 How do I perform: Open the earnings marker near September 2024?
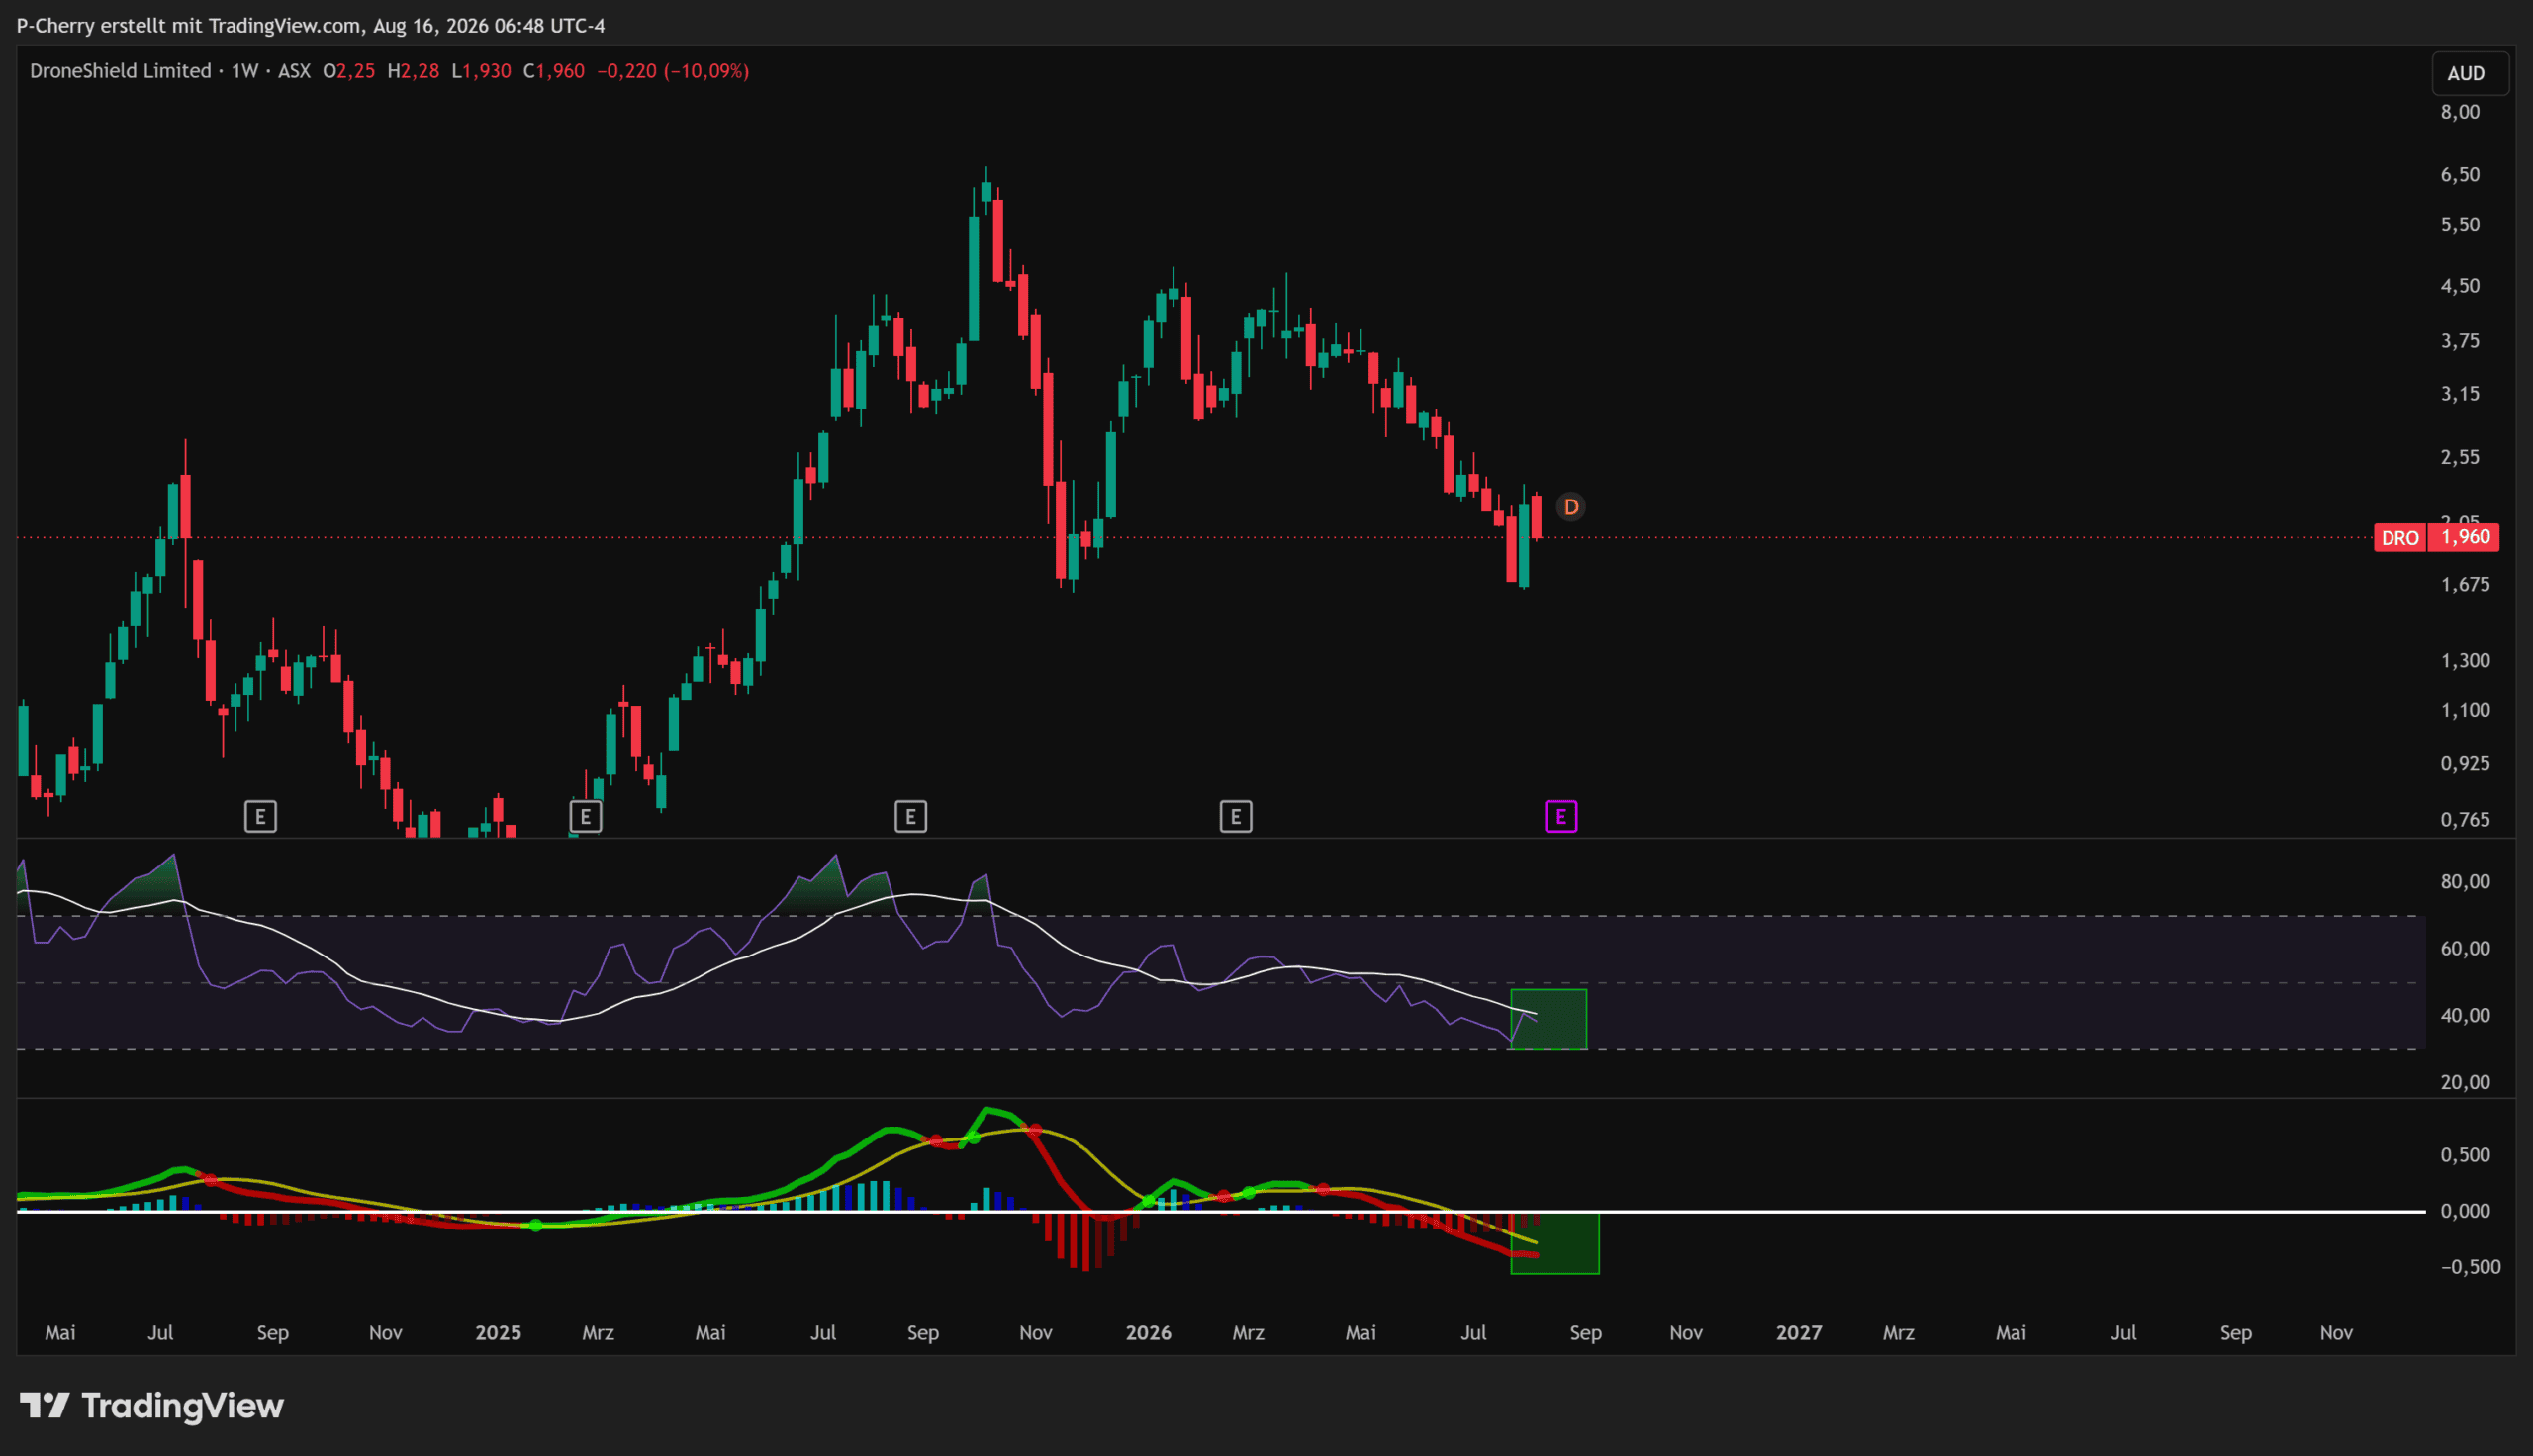(x=260, y=817)
